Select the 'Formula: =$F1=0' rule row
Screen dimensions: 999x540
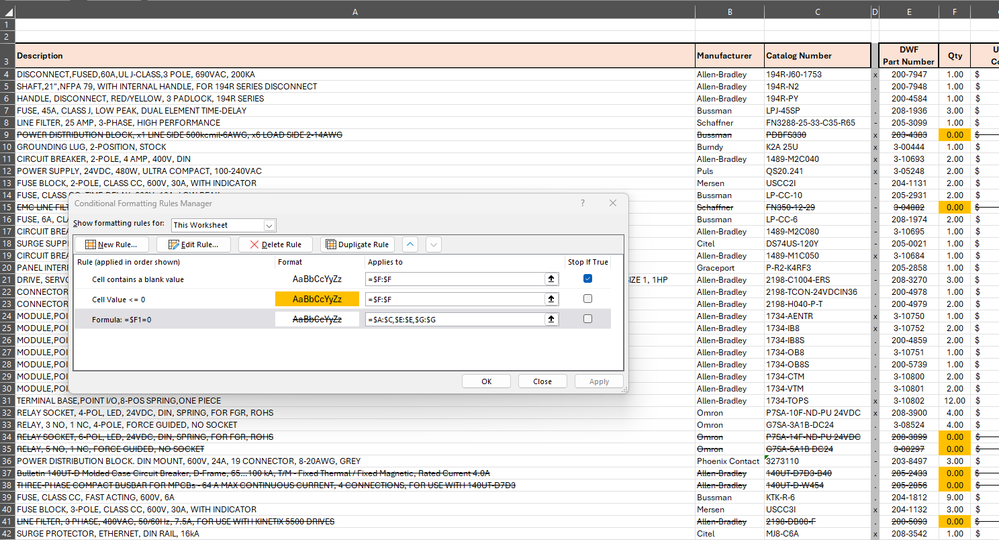pyautogui.click(x=342, y=320)
